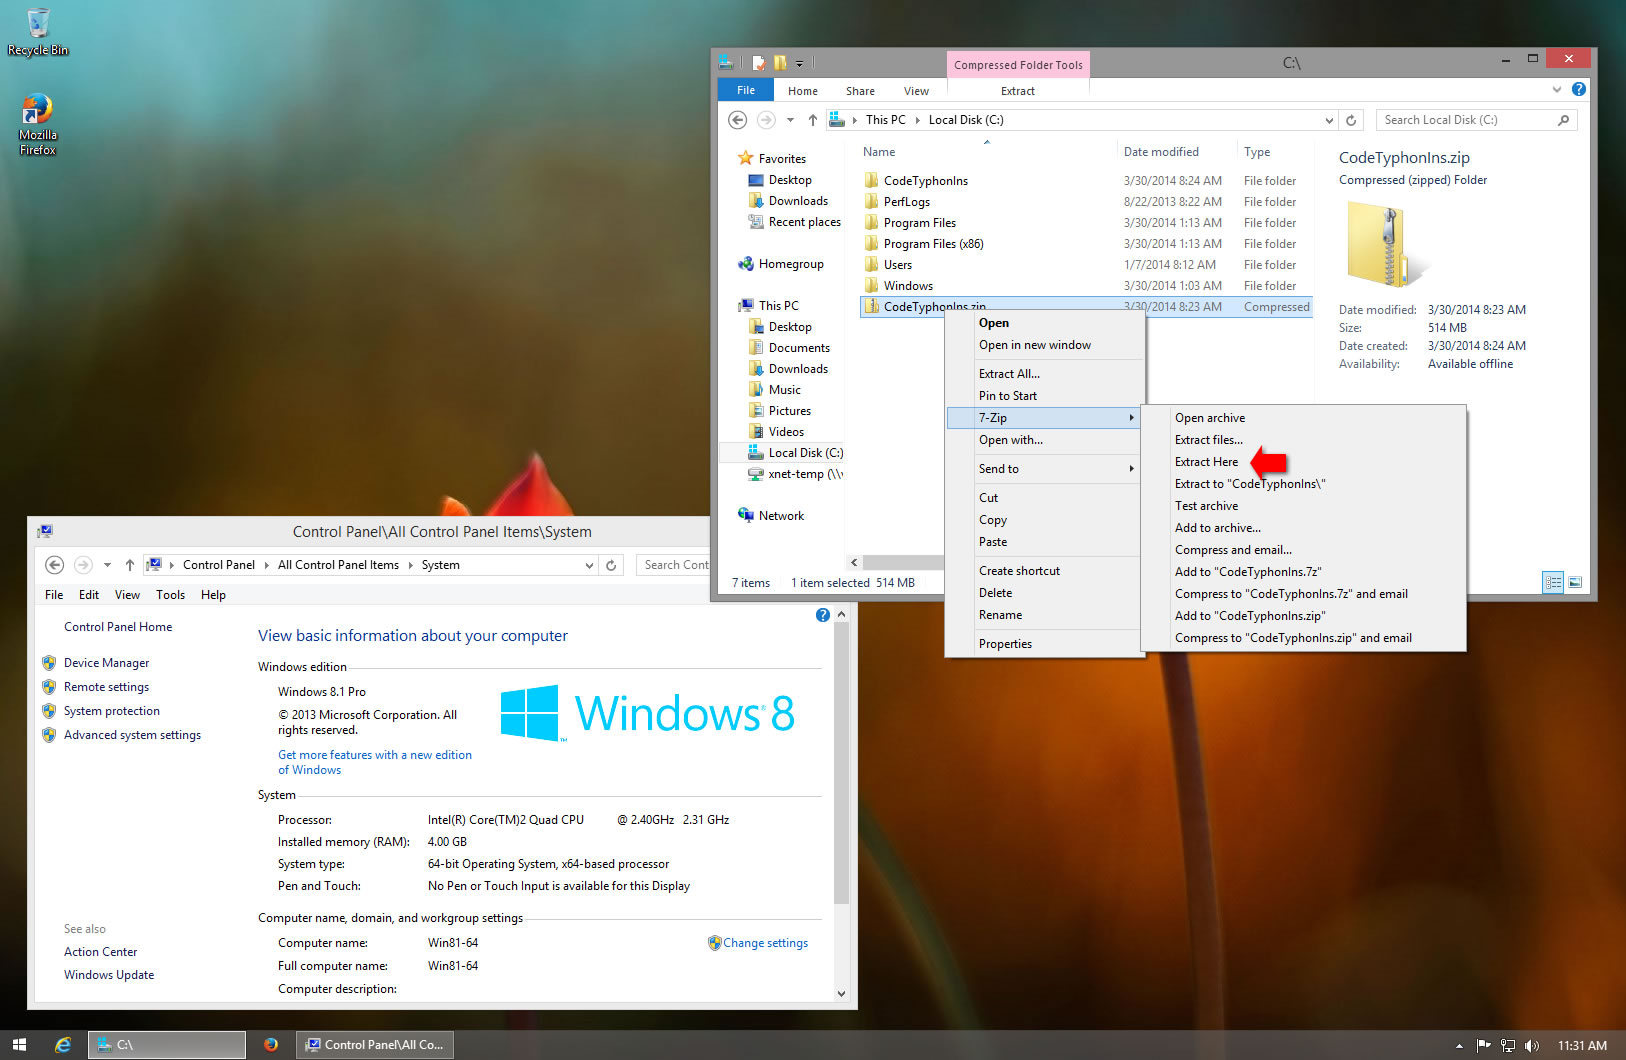This screenshot has width=1626, height=1060.
Task: Switch Explorer to large icons view
Action: click(x=1575, y=582)
